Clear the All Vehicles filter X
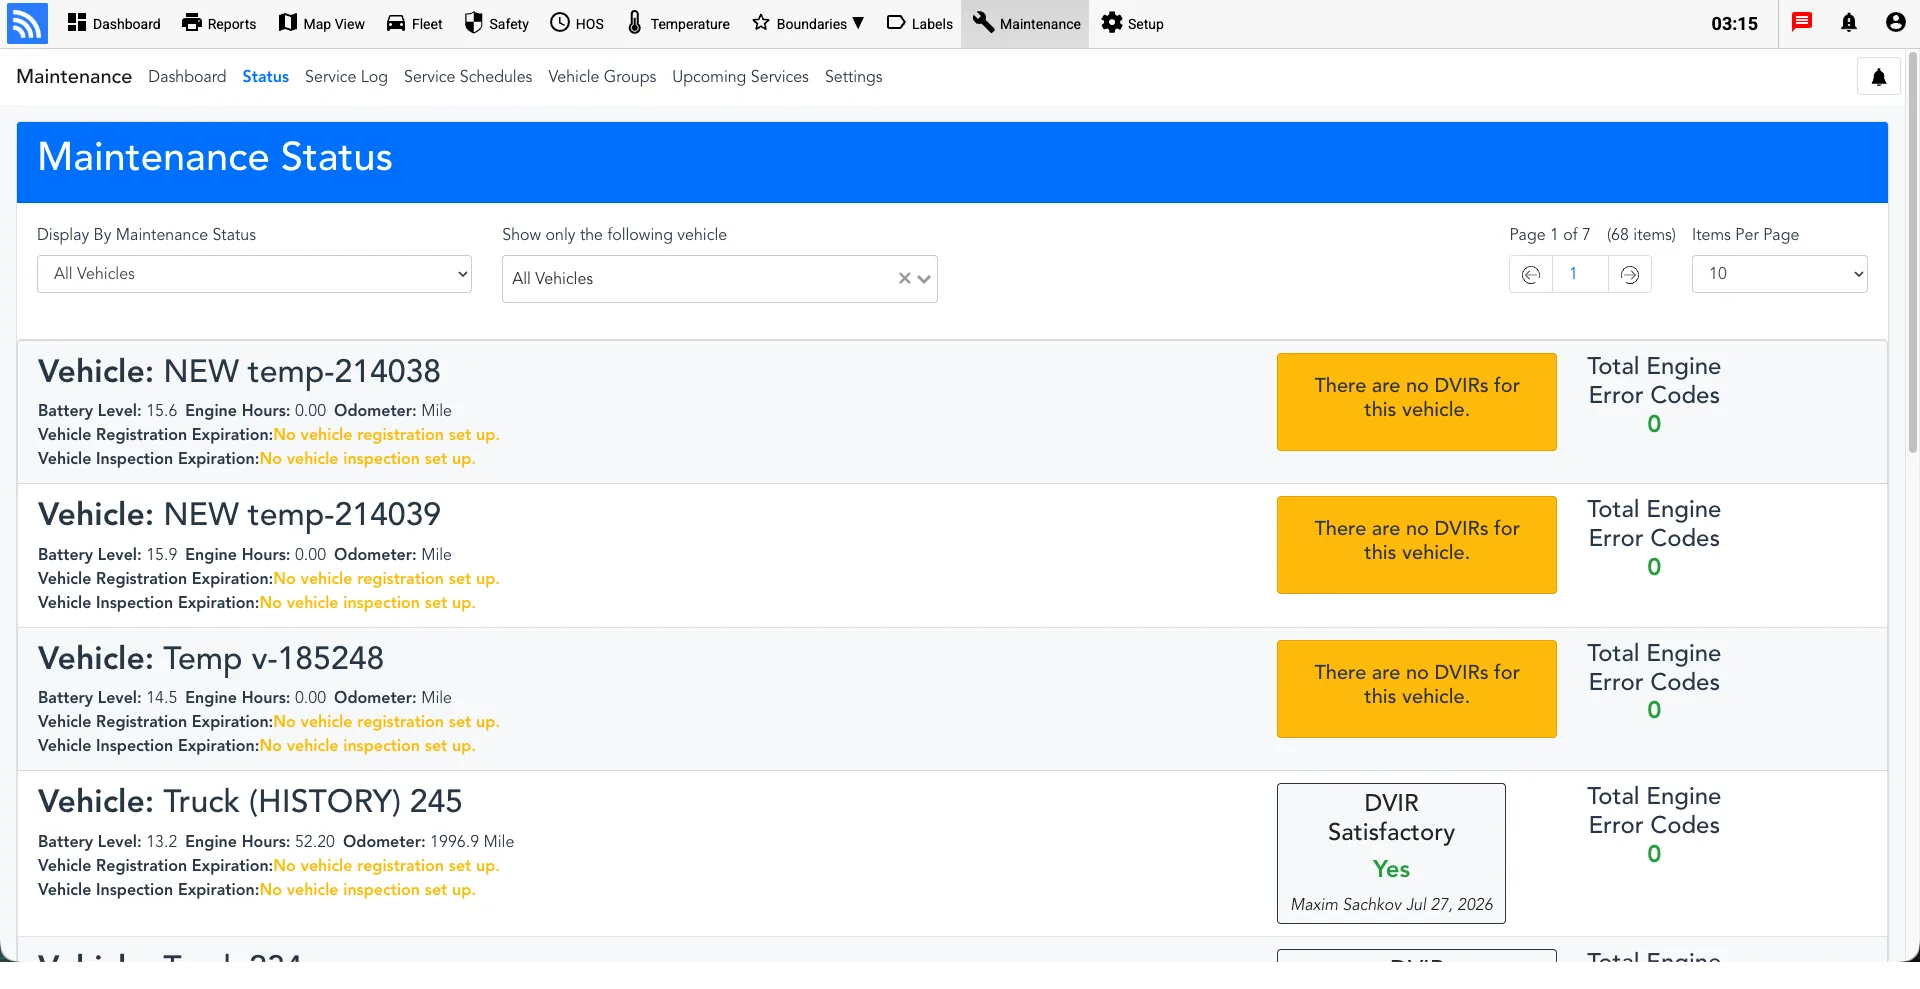The width and height of the screenshot is (1920, 989). coord(904,279)
